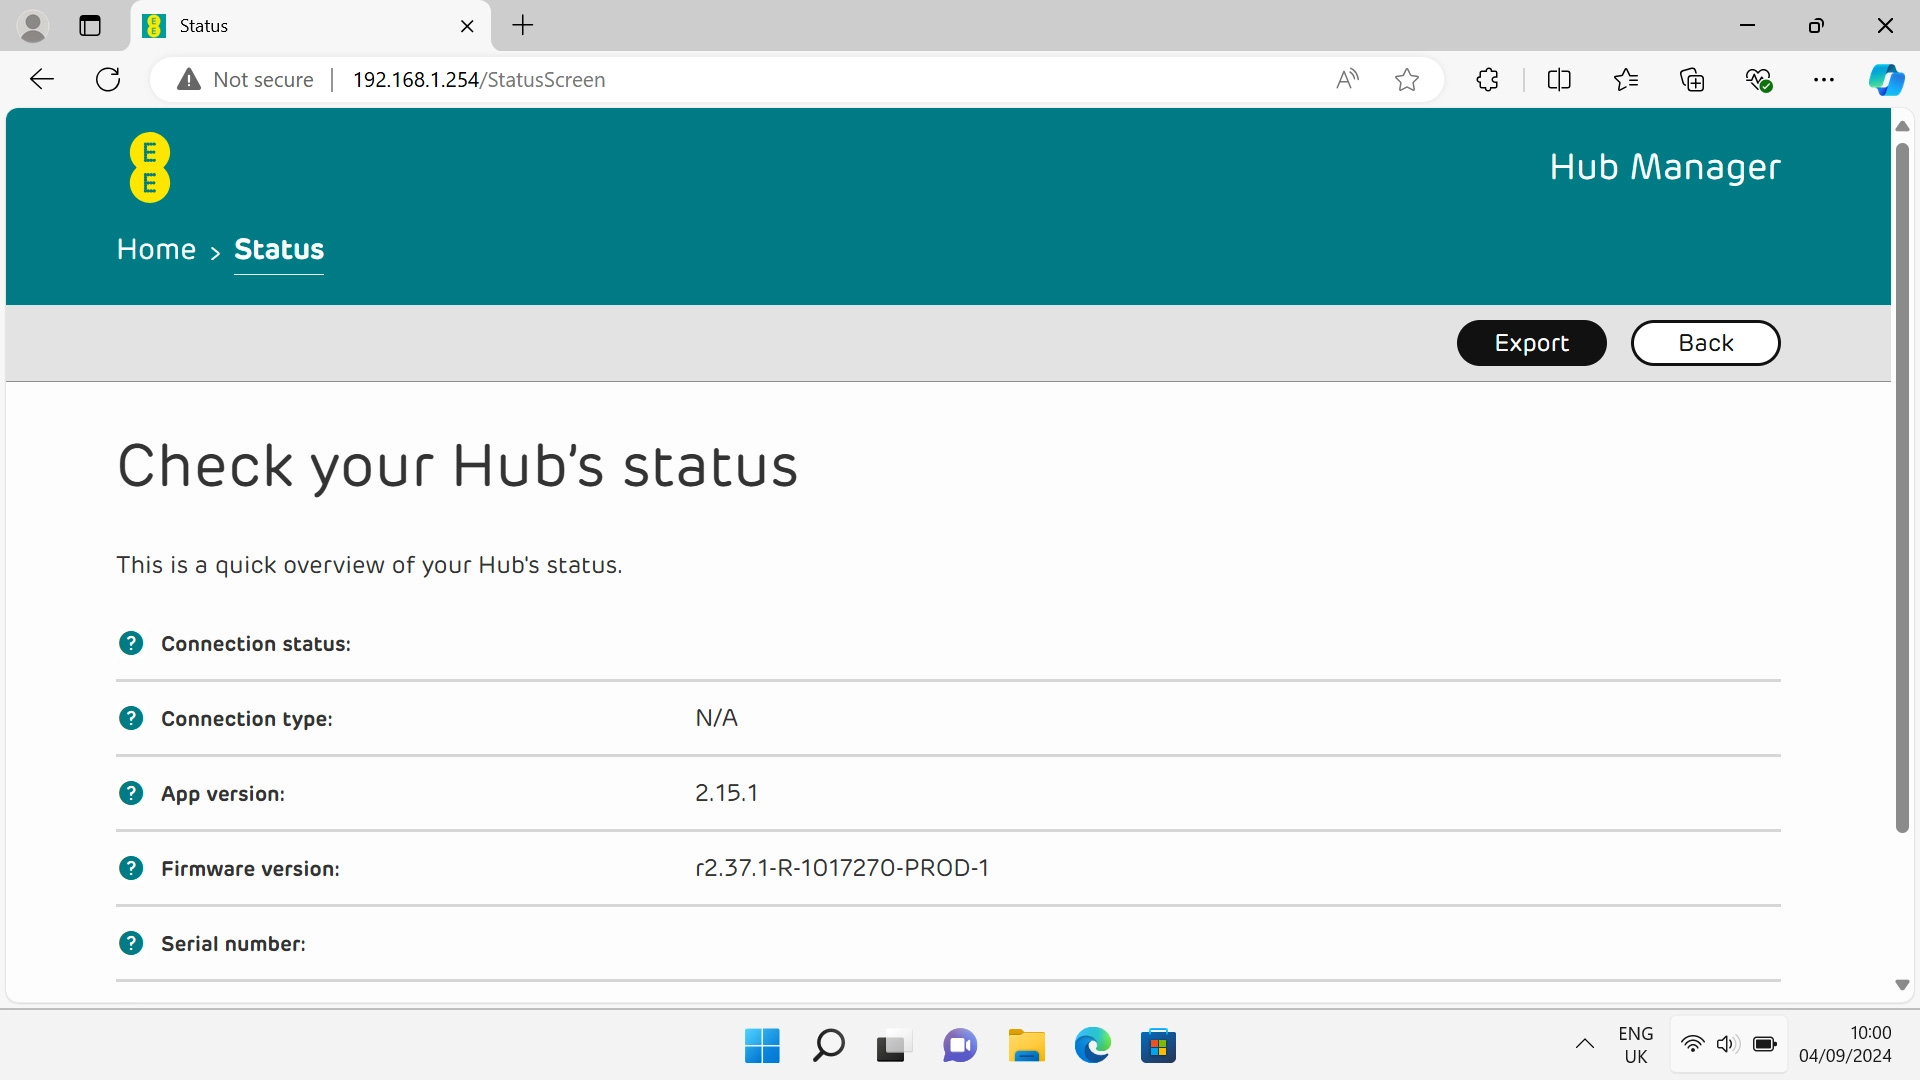
Task: Click the Export button
Action: (1531, 342)
